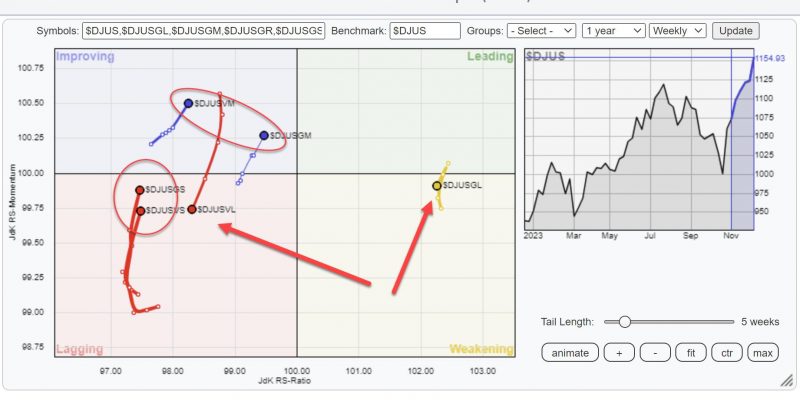
Task: Click the plus zoom-in button
Action: (619, 353)
